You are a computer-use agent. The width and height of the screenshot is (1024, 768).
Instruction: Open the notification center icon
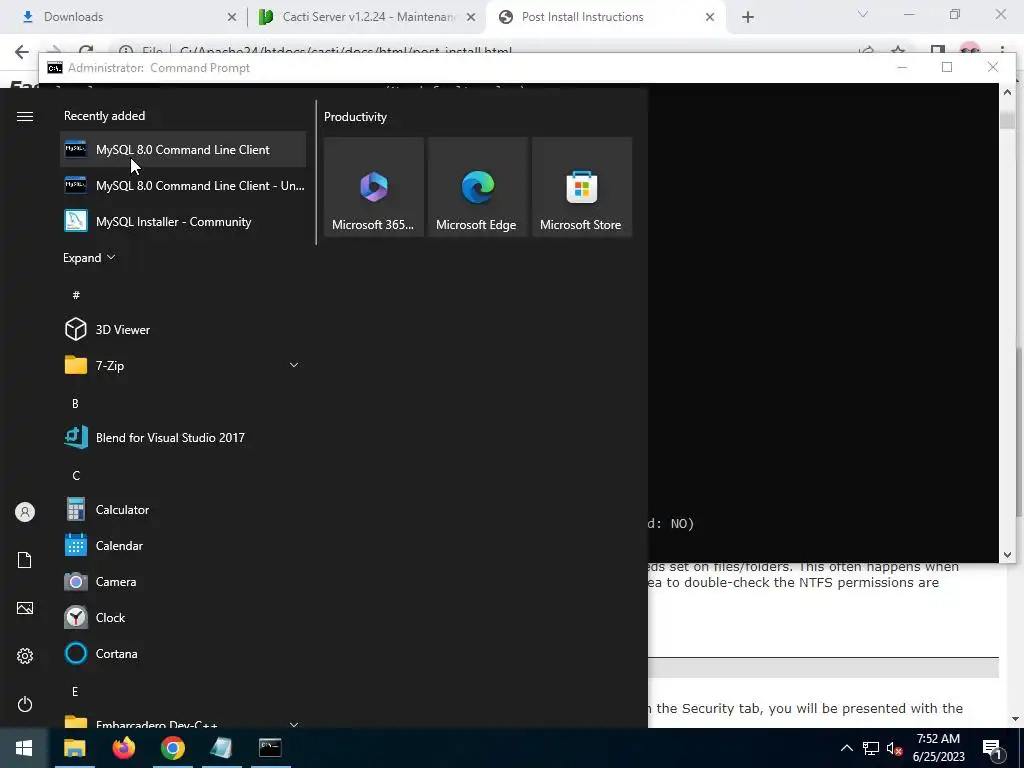992,748
